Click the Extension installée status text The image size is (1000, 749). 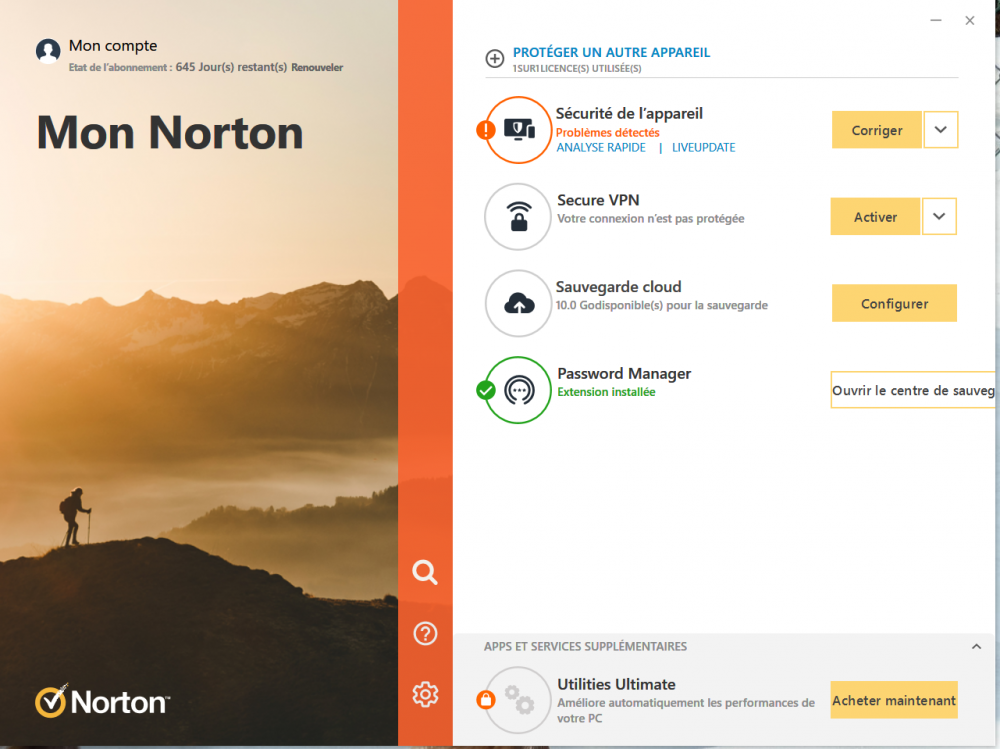607,392
